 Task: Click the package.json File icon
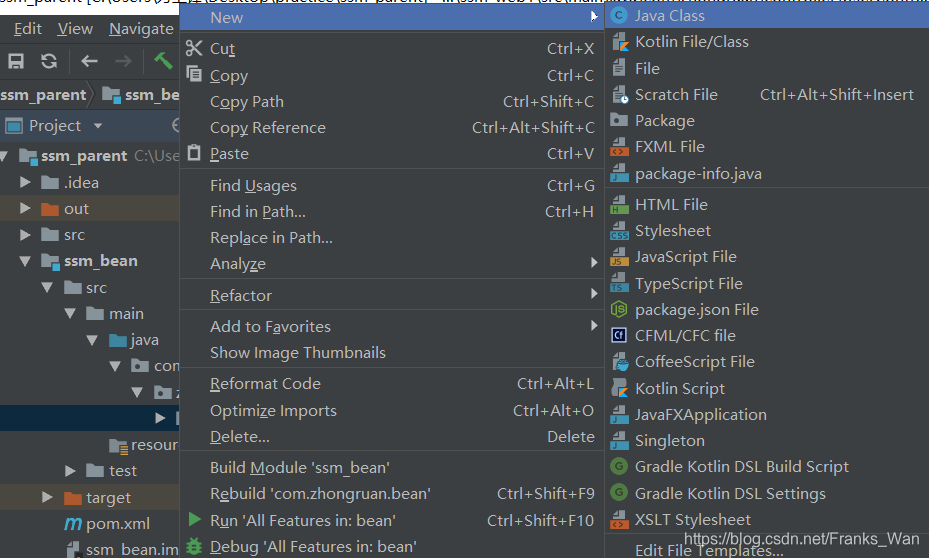point(619,309)
